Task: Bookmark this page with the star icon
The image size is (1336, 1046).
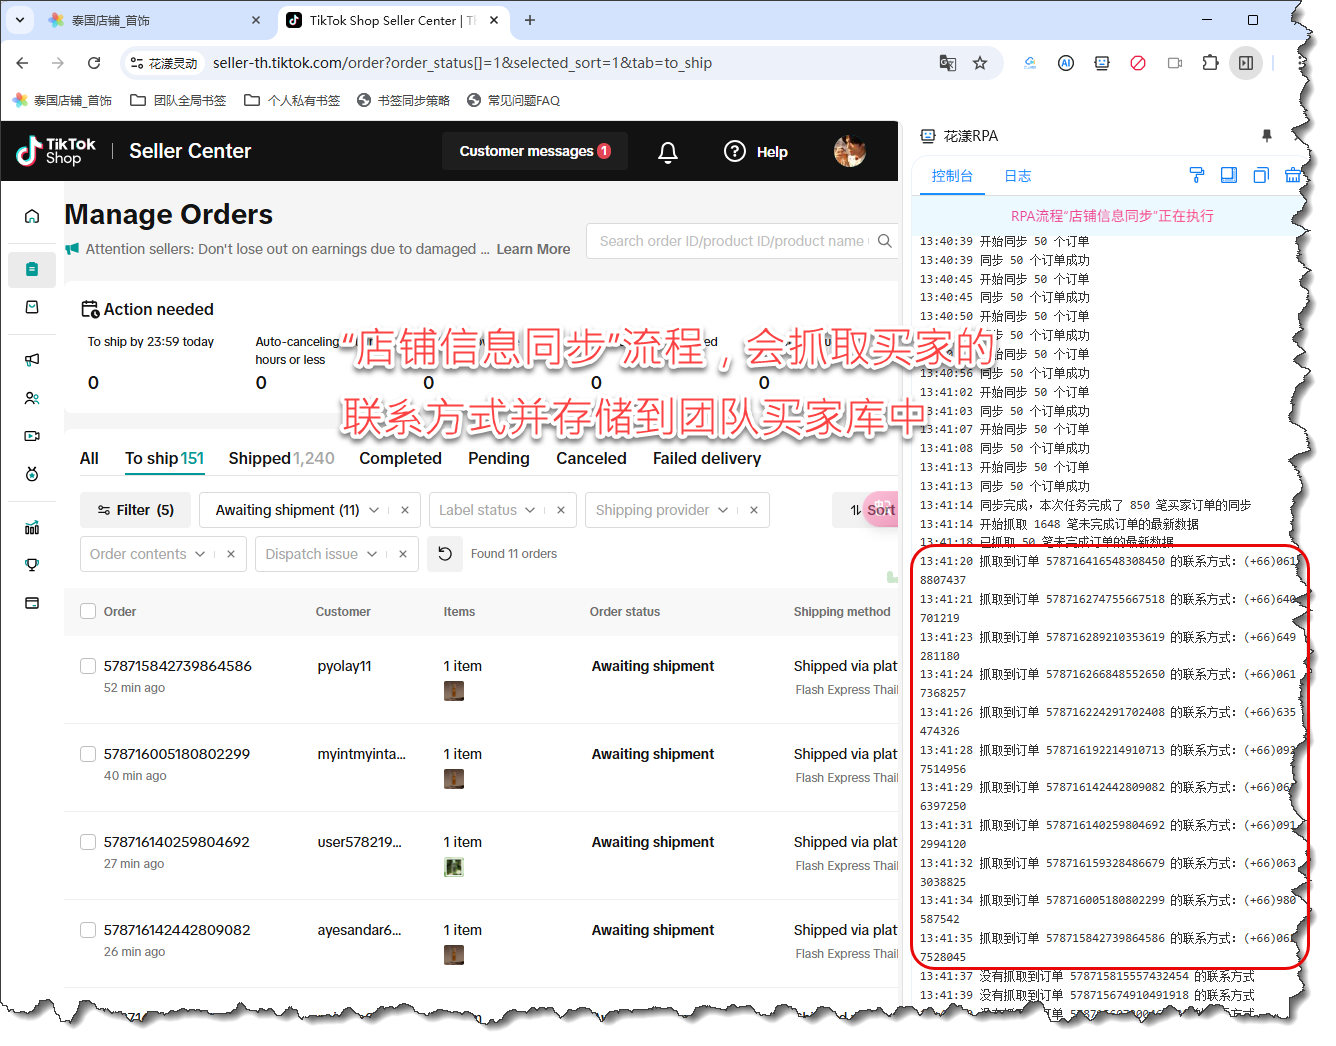Action: point(980,63)
